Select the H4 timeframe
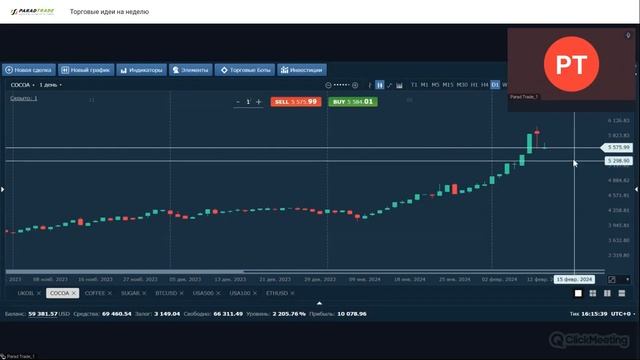Screen dimensions: 640x360 tap(484, 84)
